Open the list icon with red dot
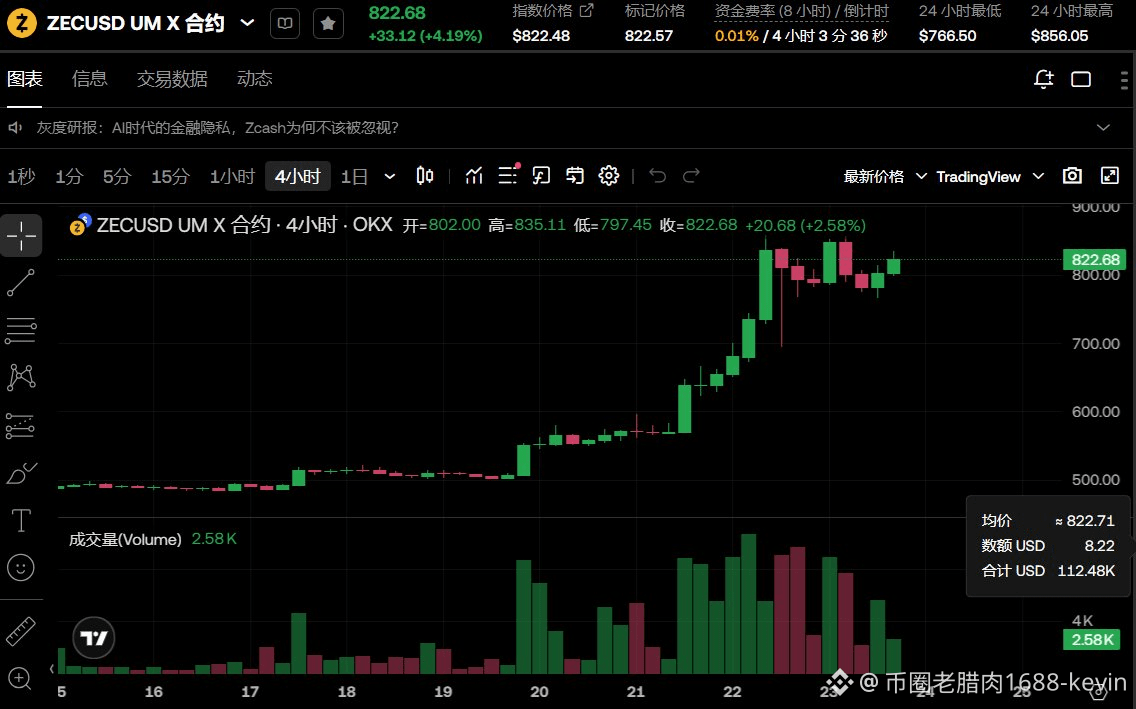Image resolution: width=1136 pixels, height=709 pixels. pos(508,175)
